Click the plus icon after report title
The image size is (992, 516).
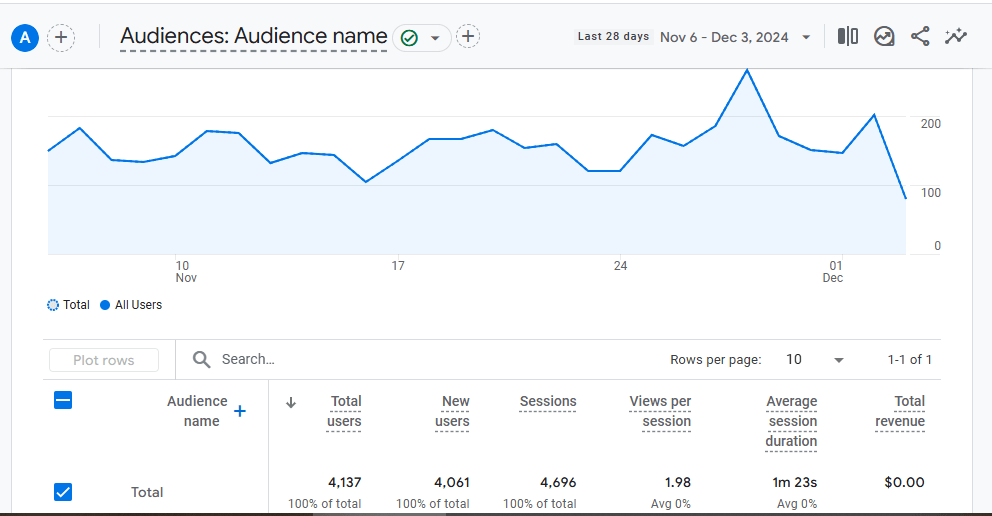click(x=468, y=37)
